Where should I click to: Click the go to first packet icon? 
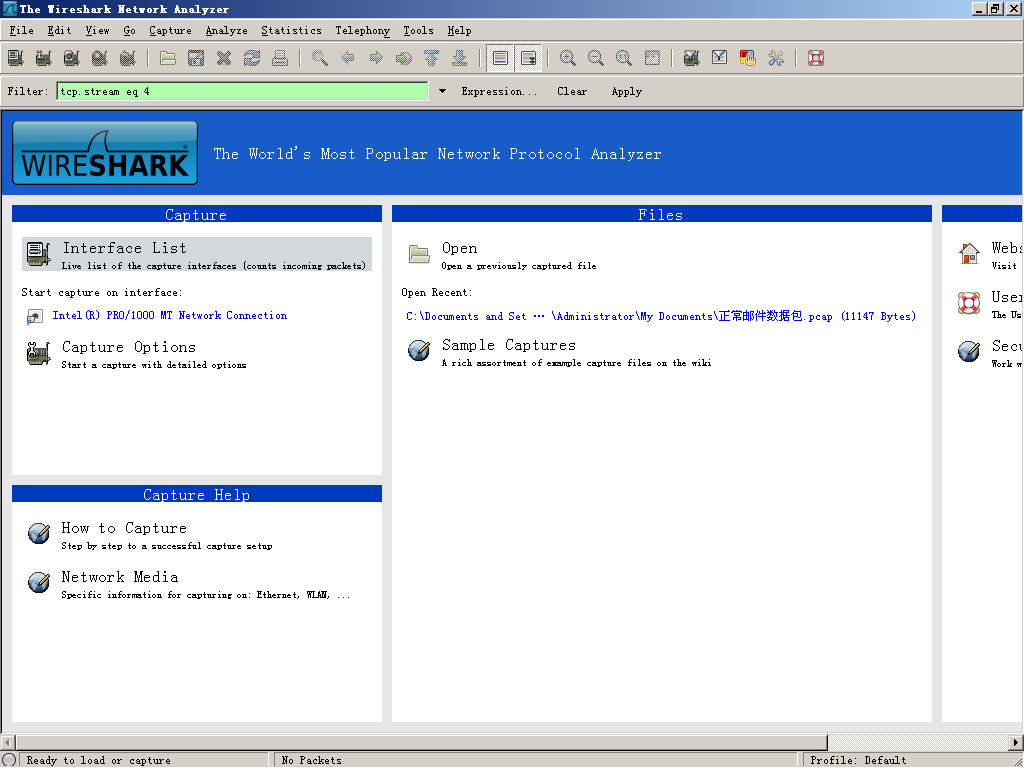coord(432,58)
